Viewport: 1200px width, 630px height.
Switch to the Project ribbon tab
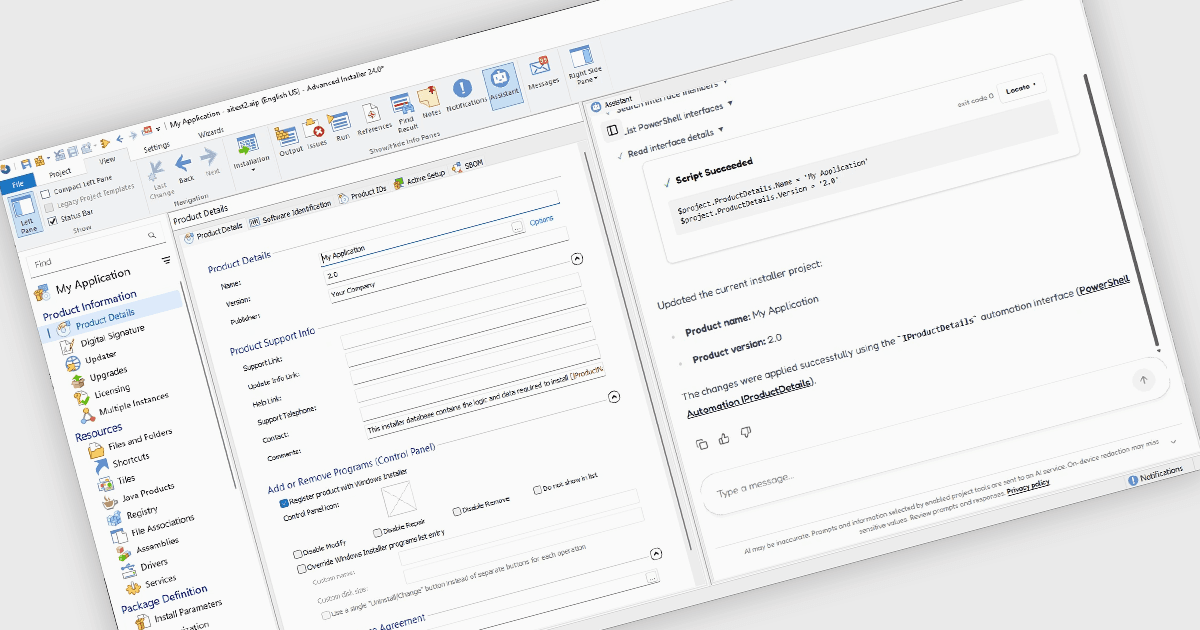tap(60, 170)
